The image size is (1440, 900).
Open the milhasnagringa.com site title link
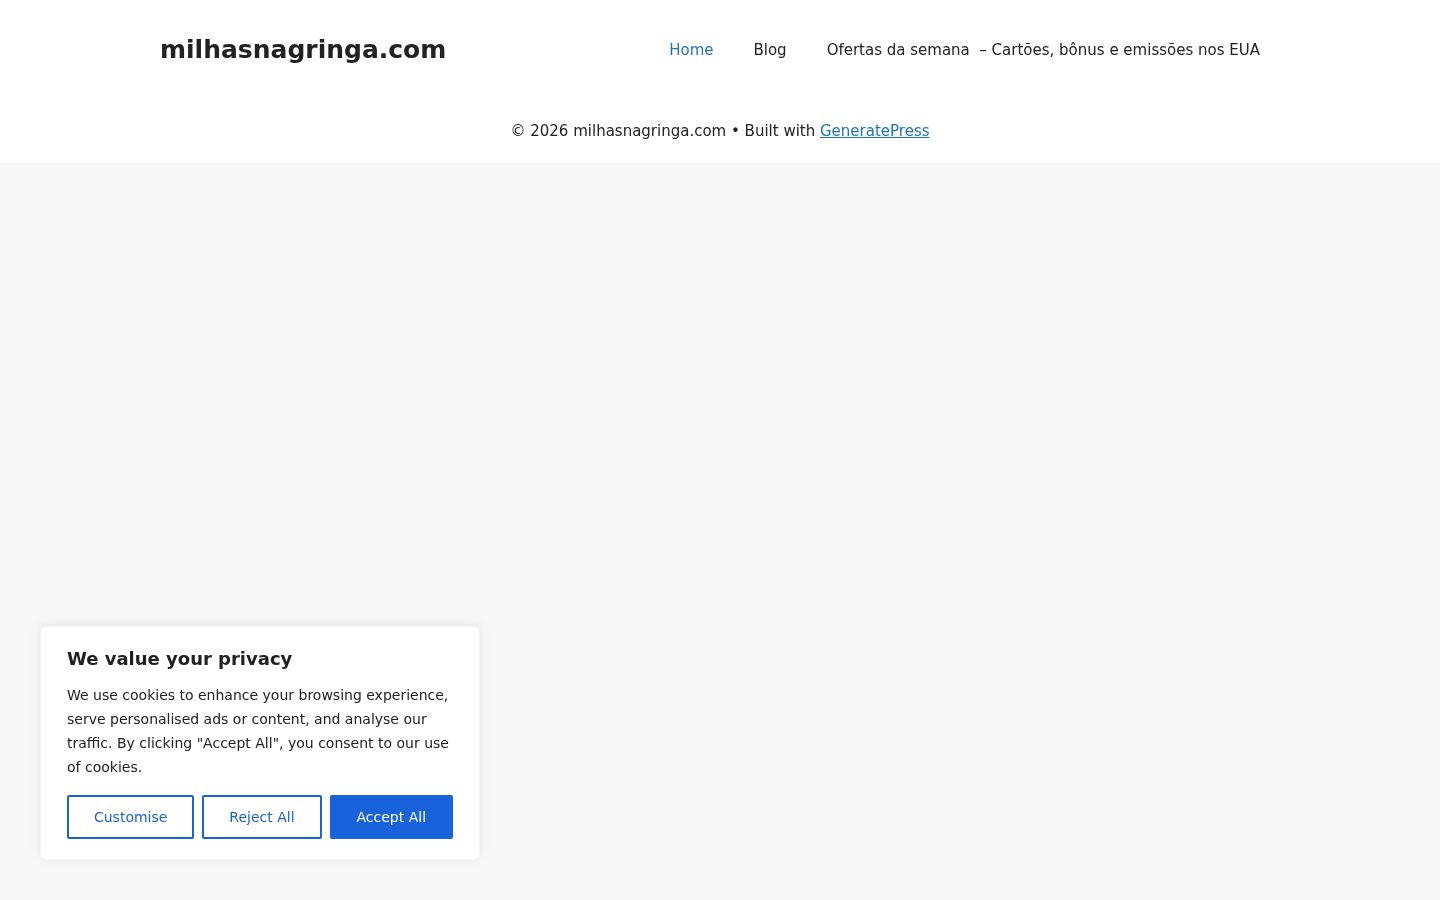click(x=303, y=49)
